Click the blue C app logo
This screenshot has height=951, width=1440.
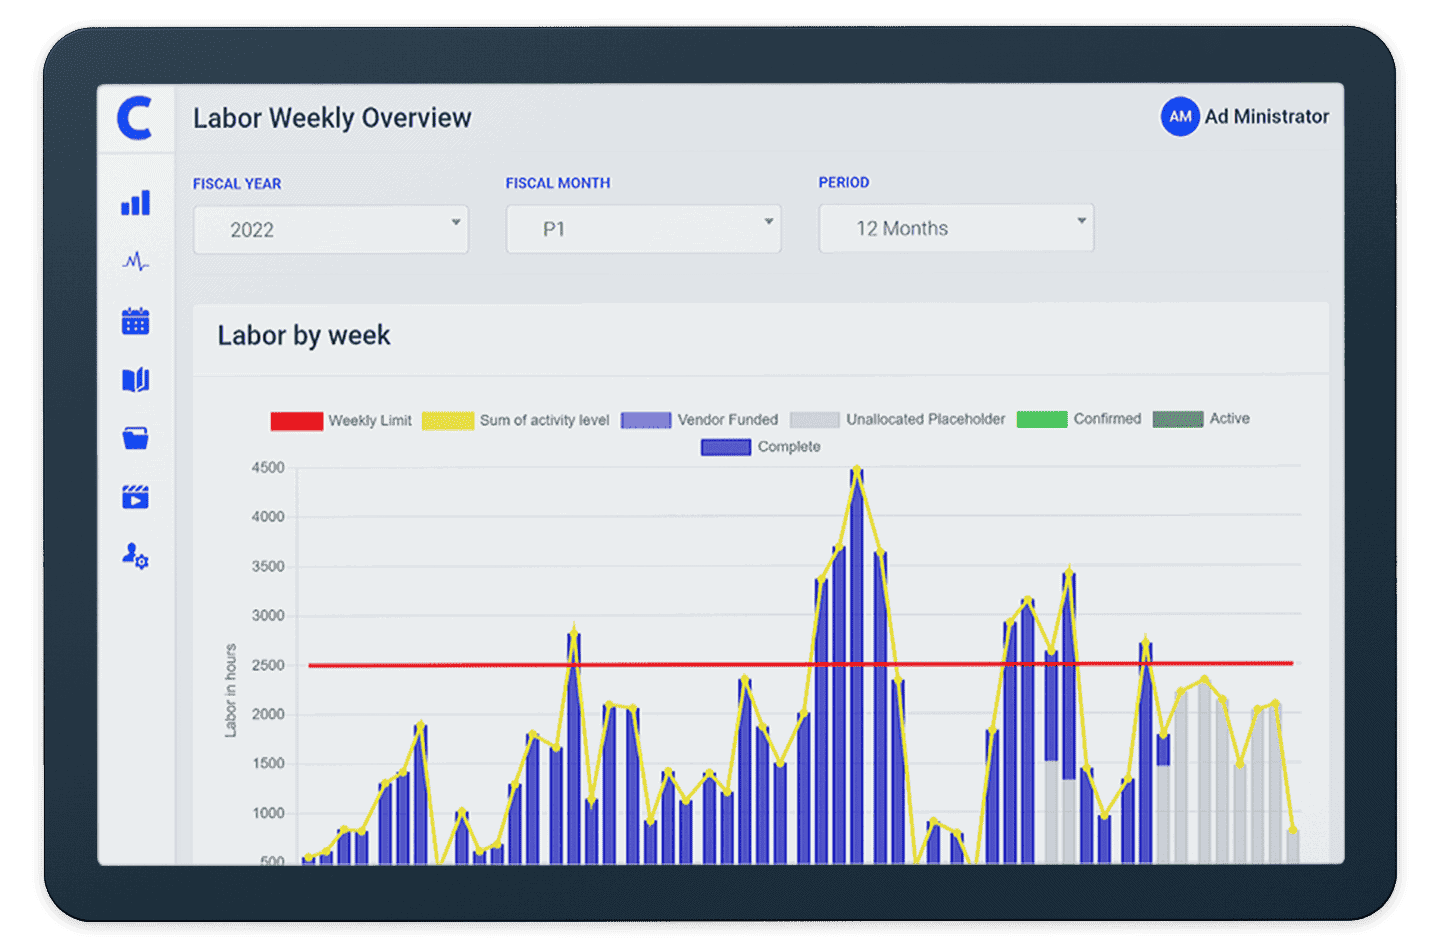point(135,118)
